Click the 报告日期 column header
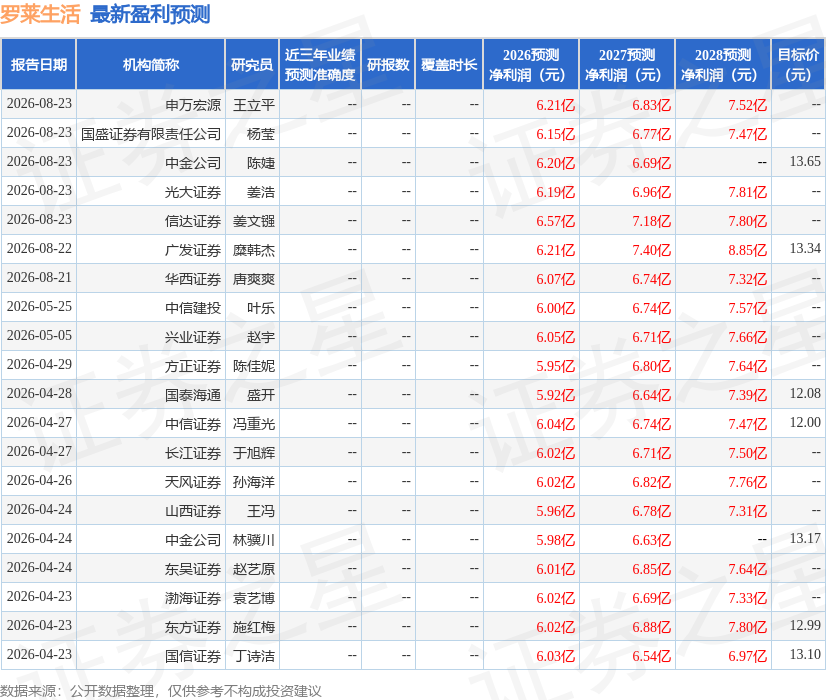This screenshot has width=826, height=700. pyautogui.click(x=39, y=65)
